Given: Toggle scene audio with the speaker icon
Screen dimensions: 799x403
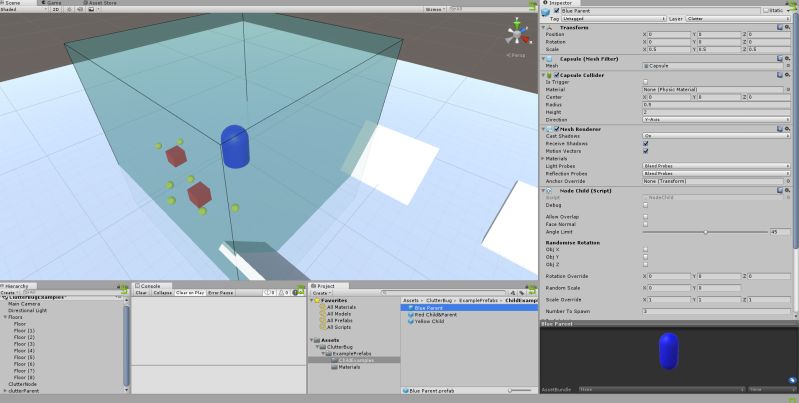Looking at the screenshot, I should point(79,9).
